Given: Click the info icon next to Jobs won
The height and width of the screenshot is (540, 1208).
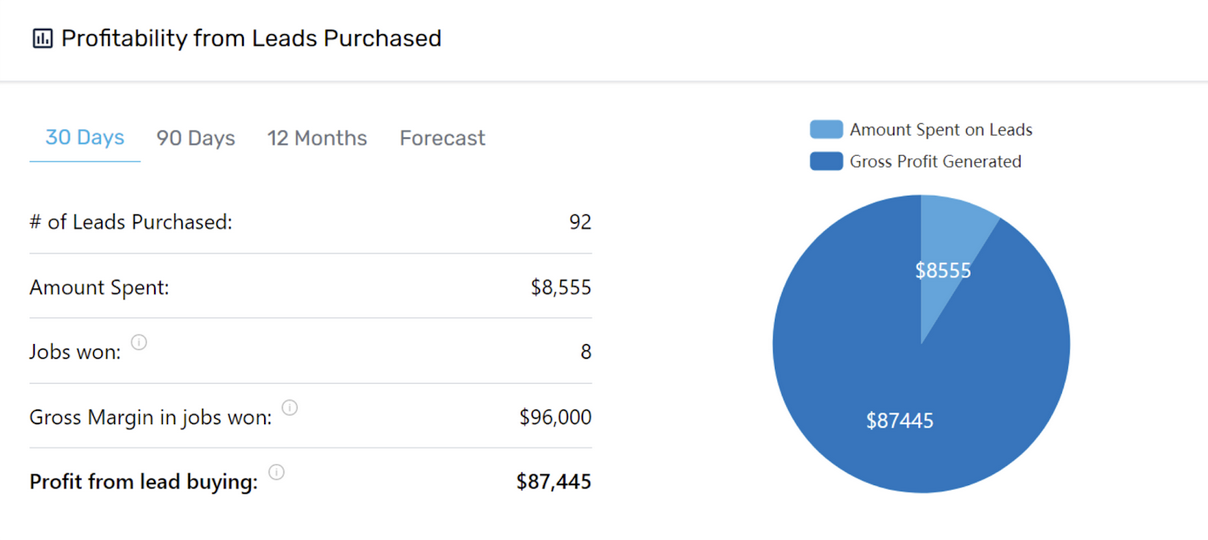Looking at the screenshot, I should coord(139,342).
